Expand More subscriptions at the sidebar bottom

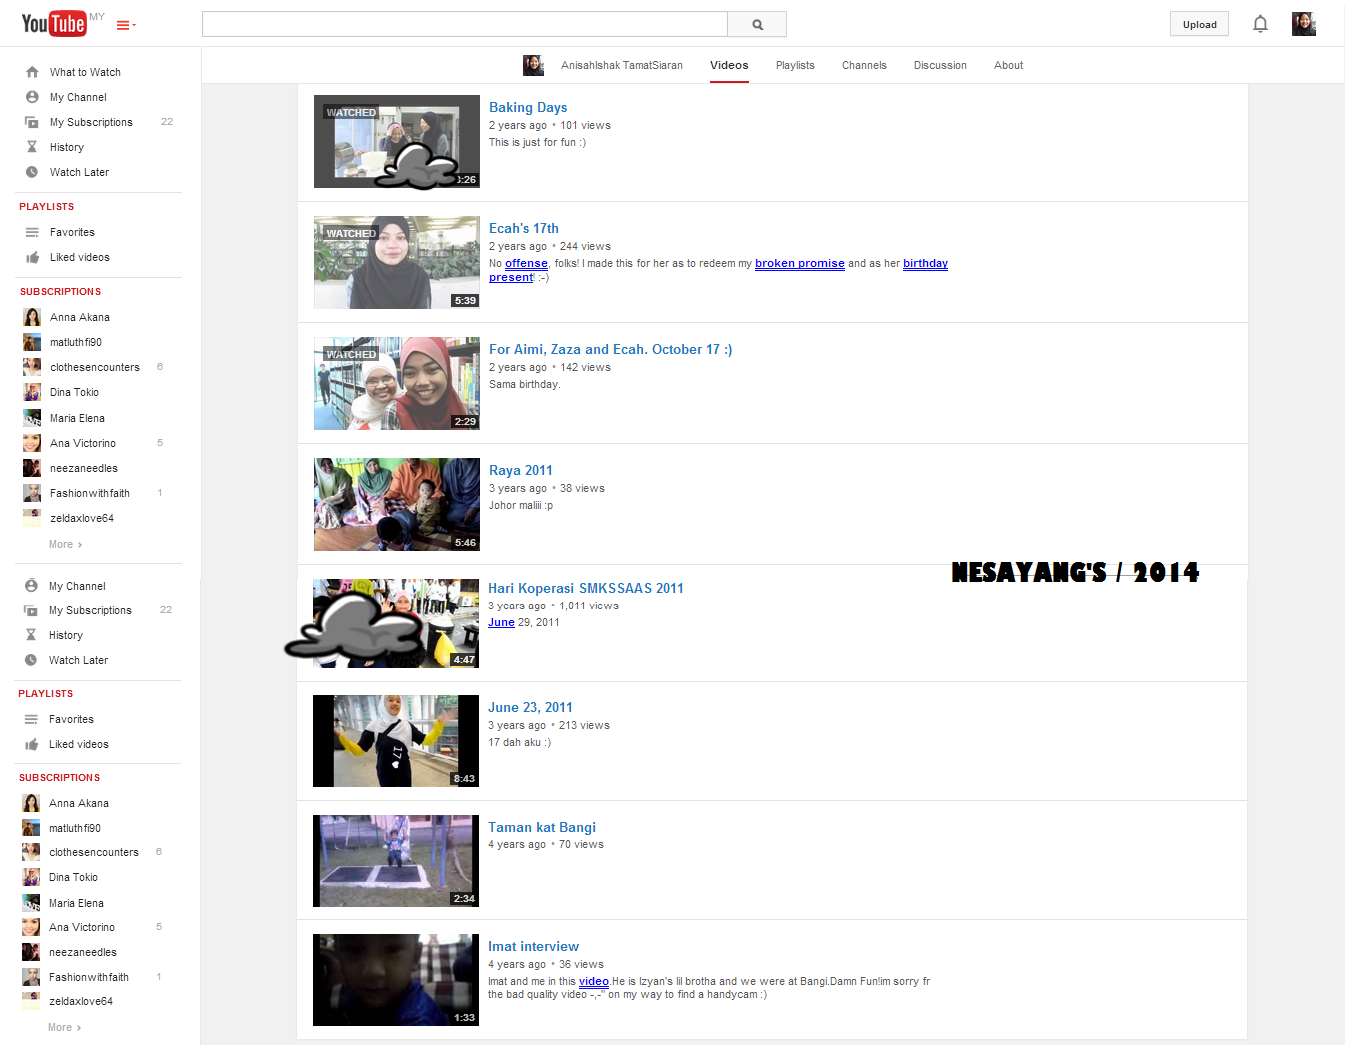pyautogui.click(x=64, y=1027)
